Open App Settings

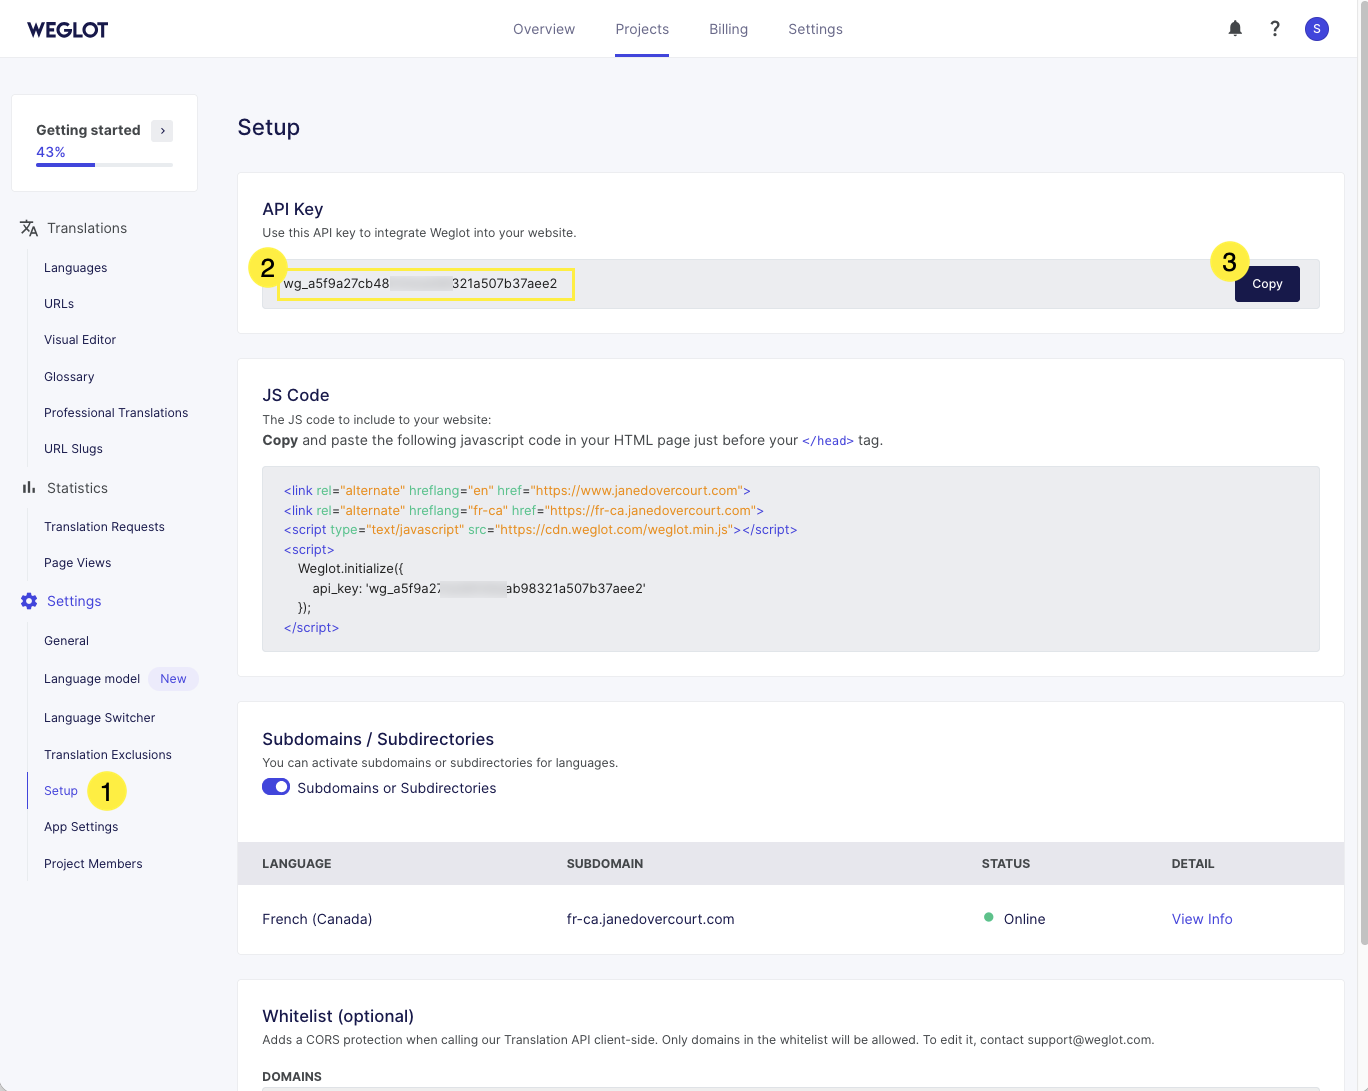81,827
